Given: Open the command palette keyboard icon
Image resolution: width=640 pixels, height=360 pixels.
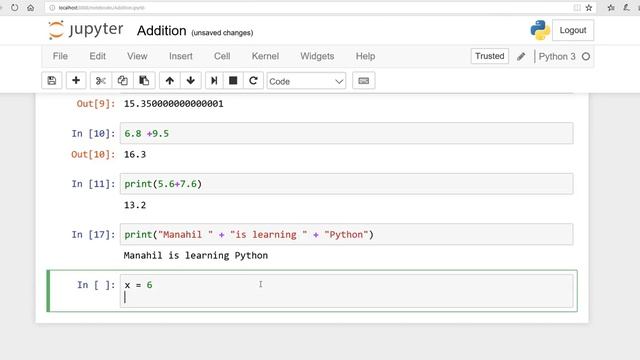Looking at the screenshot, I should [x=364, y=81].
